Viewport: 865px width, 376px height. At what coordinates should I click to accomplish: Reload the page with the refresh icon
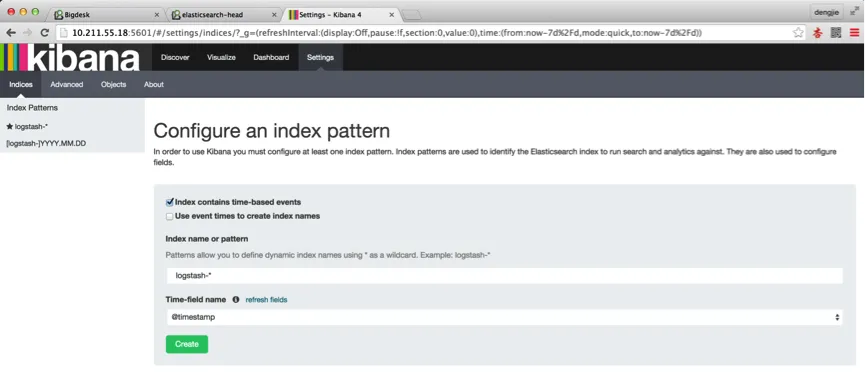pos(45,33)
